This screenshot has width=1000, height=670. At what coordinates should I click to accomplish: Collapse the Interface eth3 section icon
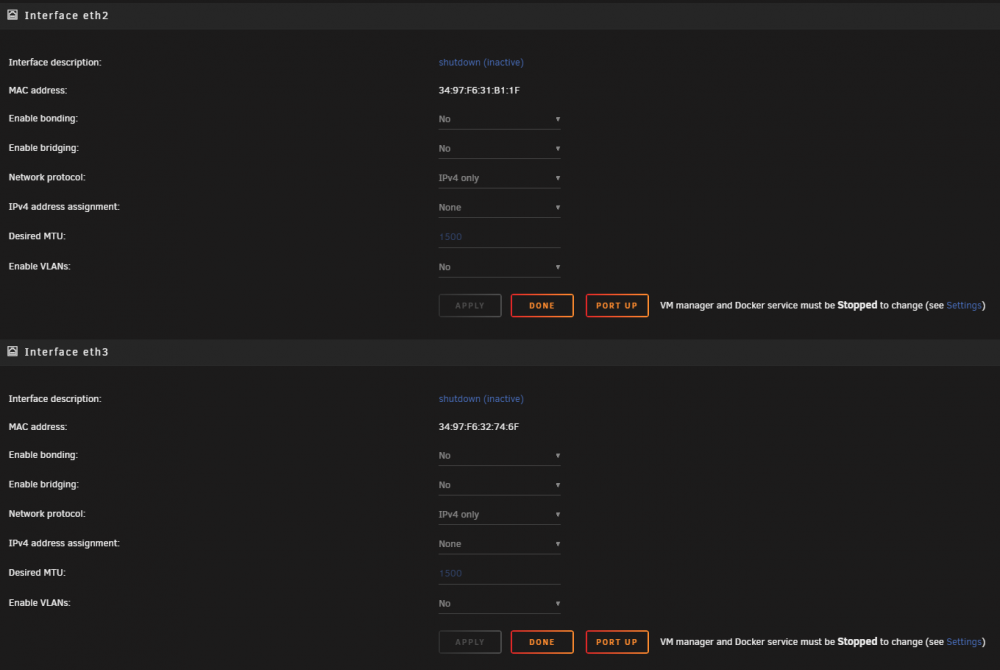tap(12, 351)
